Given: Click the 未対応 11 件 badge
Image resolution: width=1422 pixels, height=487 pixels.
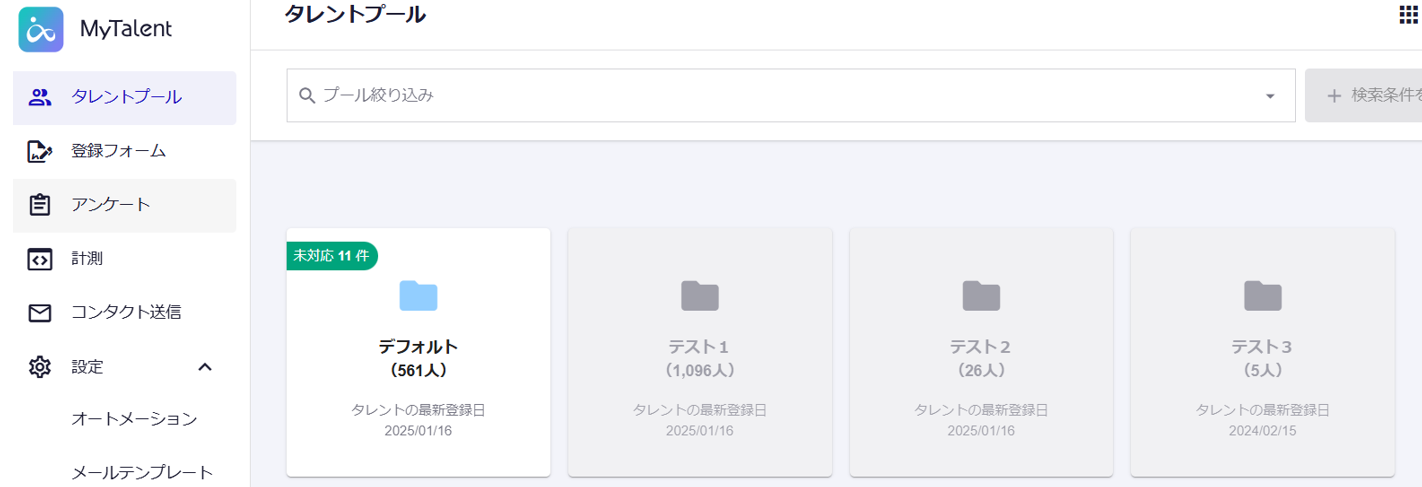Looking at the screenshot, I should click(x=331, y=256).
